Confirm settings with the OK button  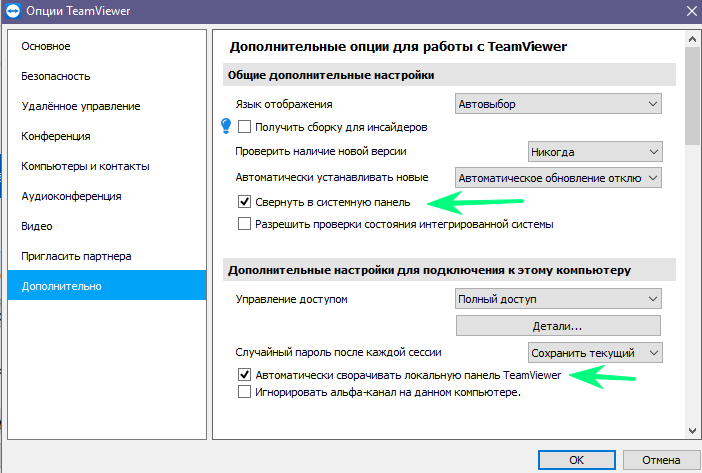coord(577,460)
